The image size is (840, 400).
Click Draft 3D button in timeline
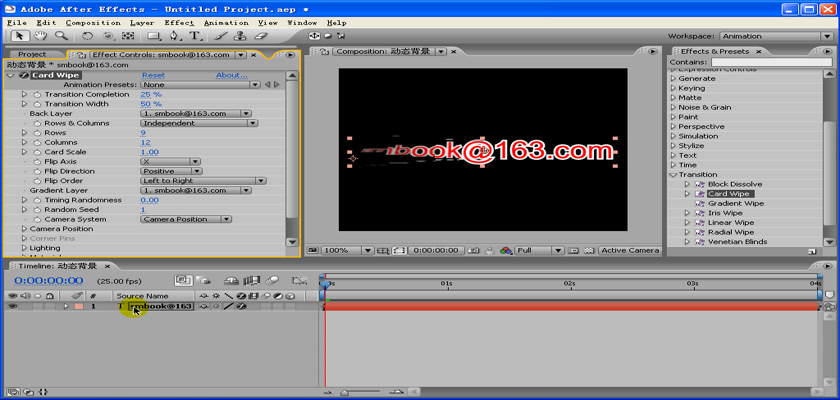[x=202, y=280]
